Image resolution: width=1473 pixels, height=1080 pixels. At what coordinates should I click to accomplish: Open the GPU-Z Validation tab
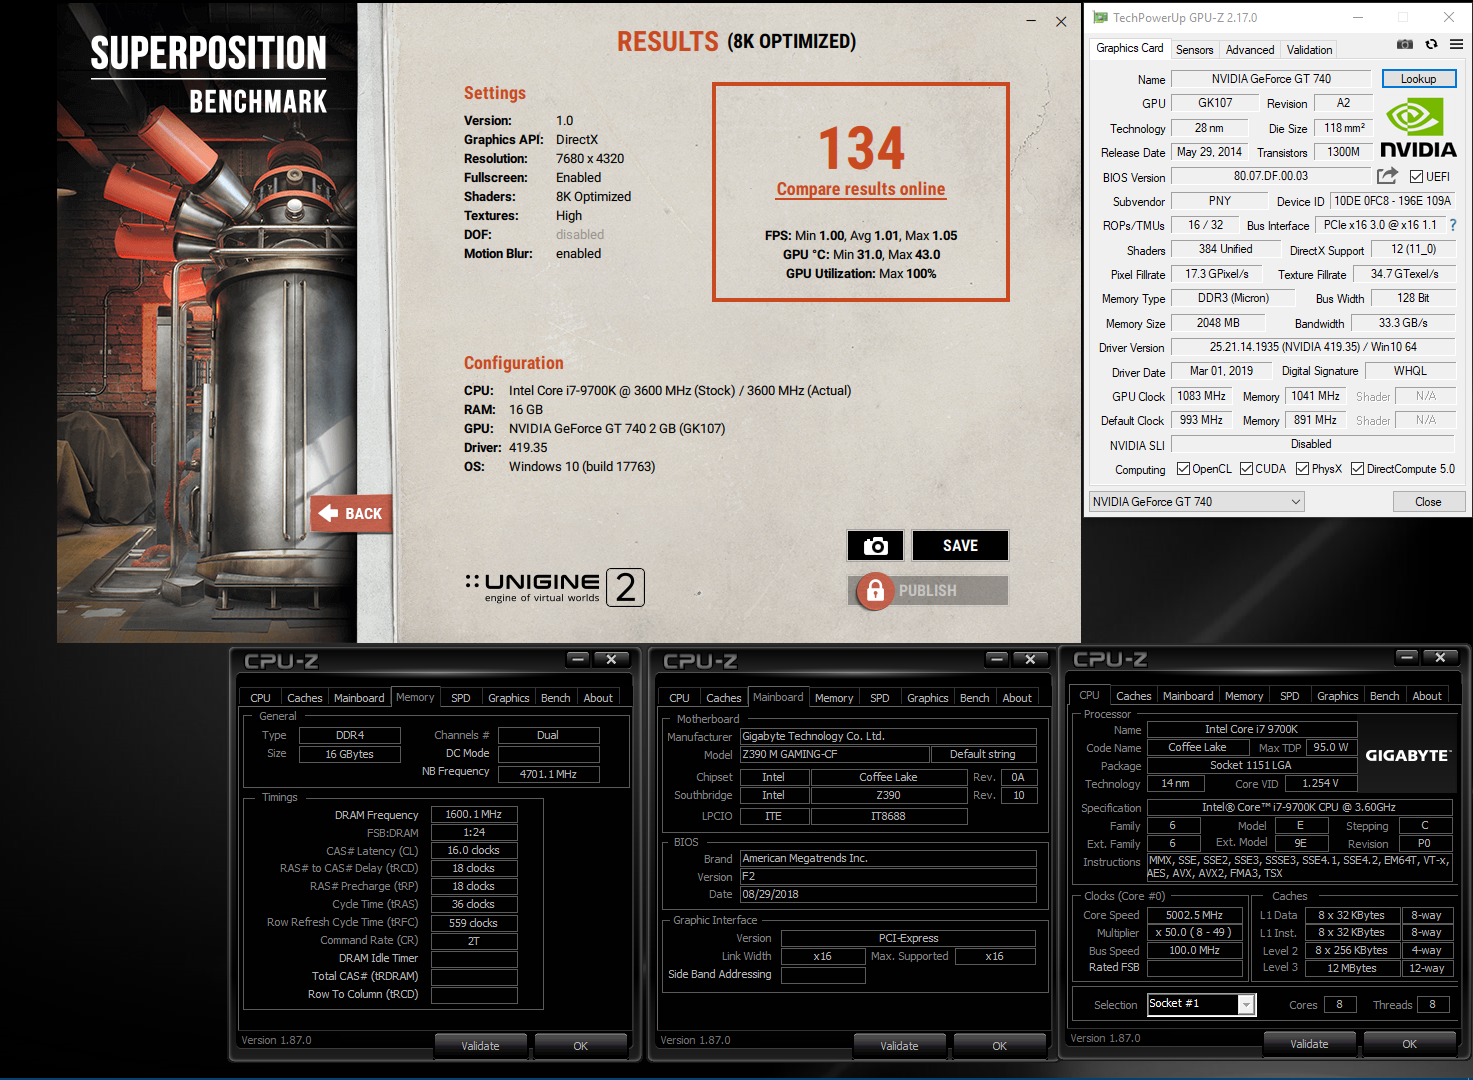1309,49
